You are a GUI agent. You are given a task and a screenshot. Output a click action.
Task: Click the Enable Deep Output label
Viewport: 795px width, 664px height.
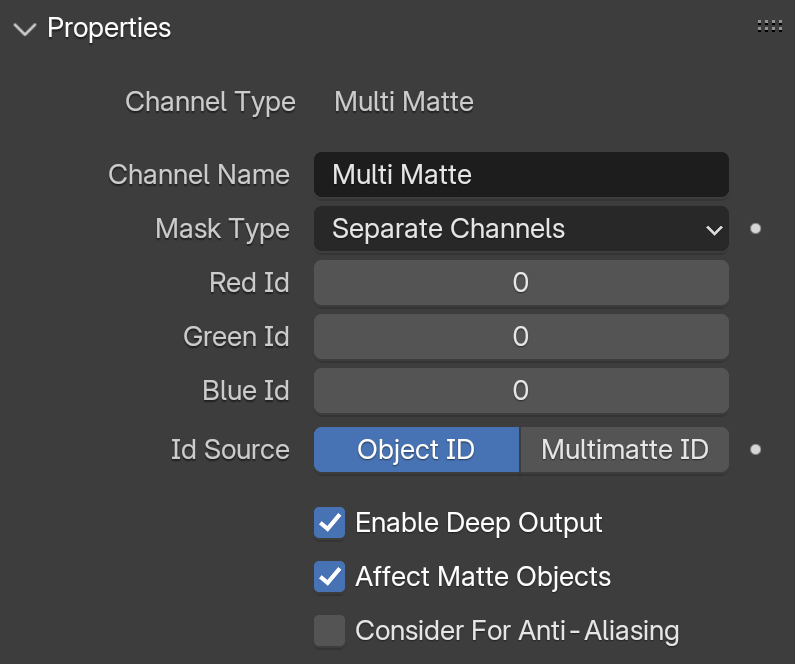click(x=479, y=523)
